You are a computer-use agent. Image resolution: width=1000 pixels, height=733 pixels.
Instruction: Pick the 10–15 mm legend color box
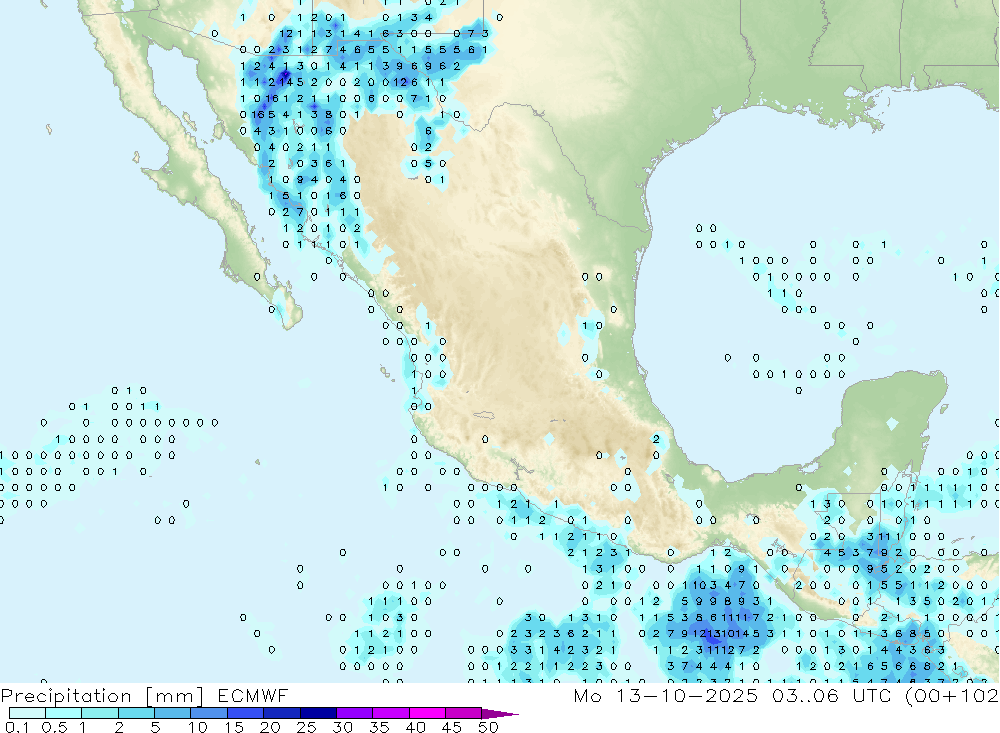coord(209,713)
